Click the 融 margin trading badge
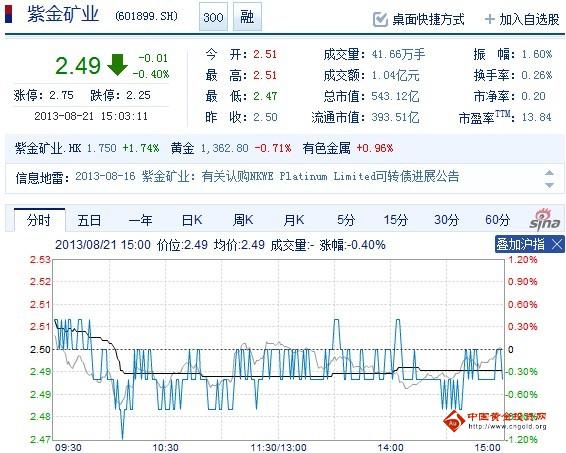This screenshot has height=453, width=566. 247,17
